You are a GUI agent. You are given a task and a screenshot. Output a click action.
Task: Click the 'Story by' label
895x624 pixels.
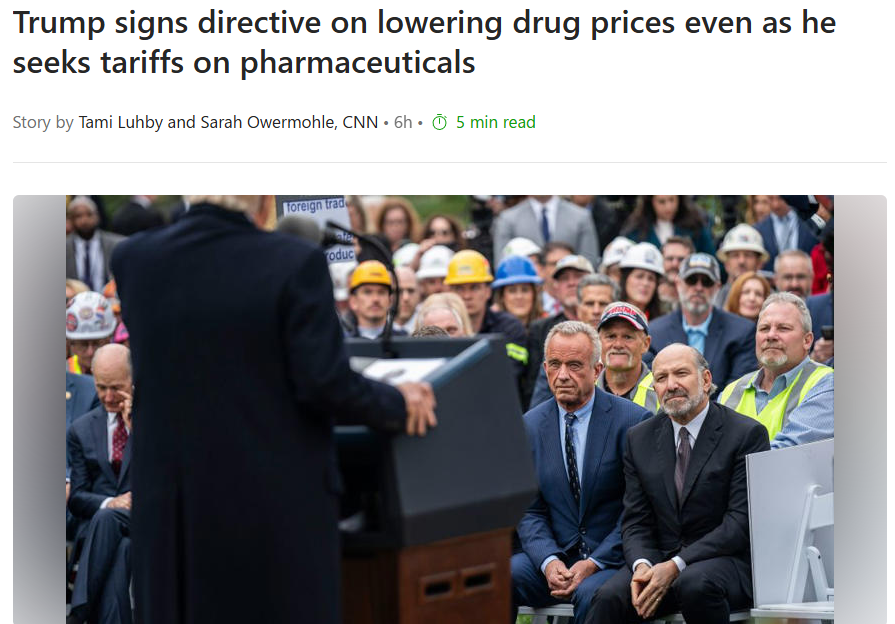click(43, 122)
